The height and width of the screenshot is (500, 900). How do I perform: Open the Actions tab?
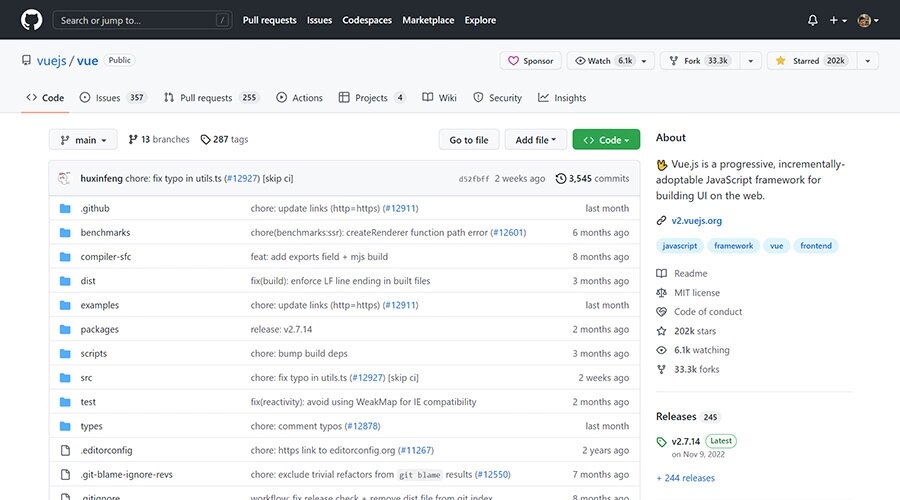pyautogui.click(x=300, y=98)
